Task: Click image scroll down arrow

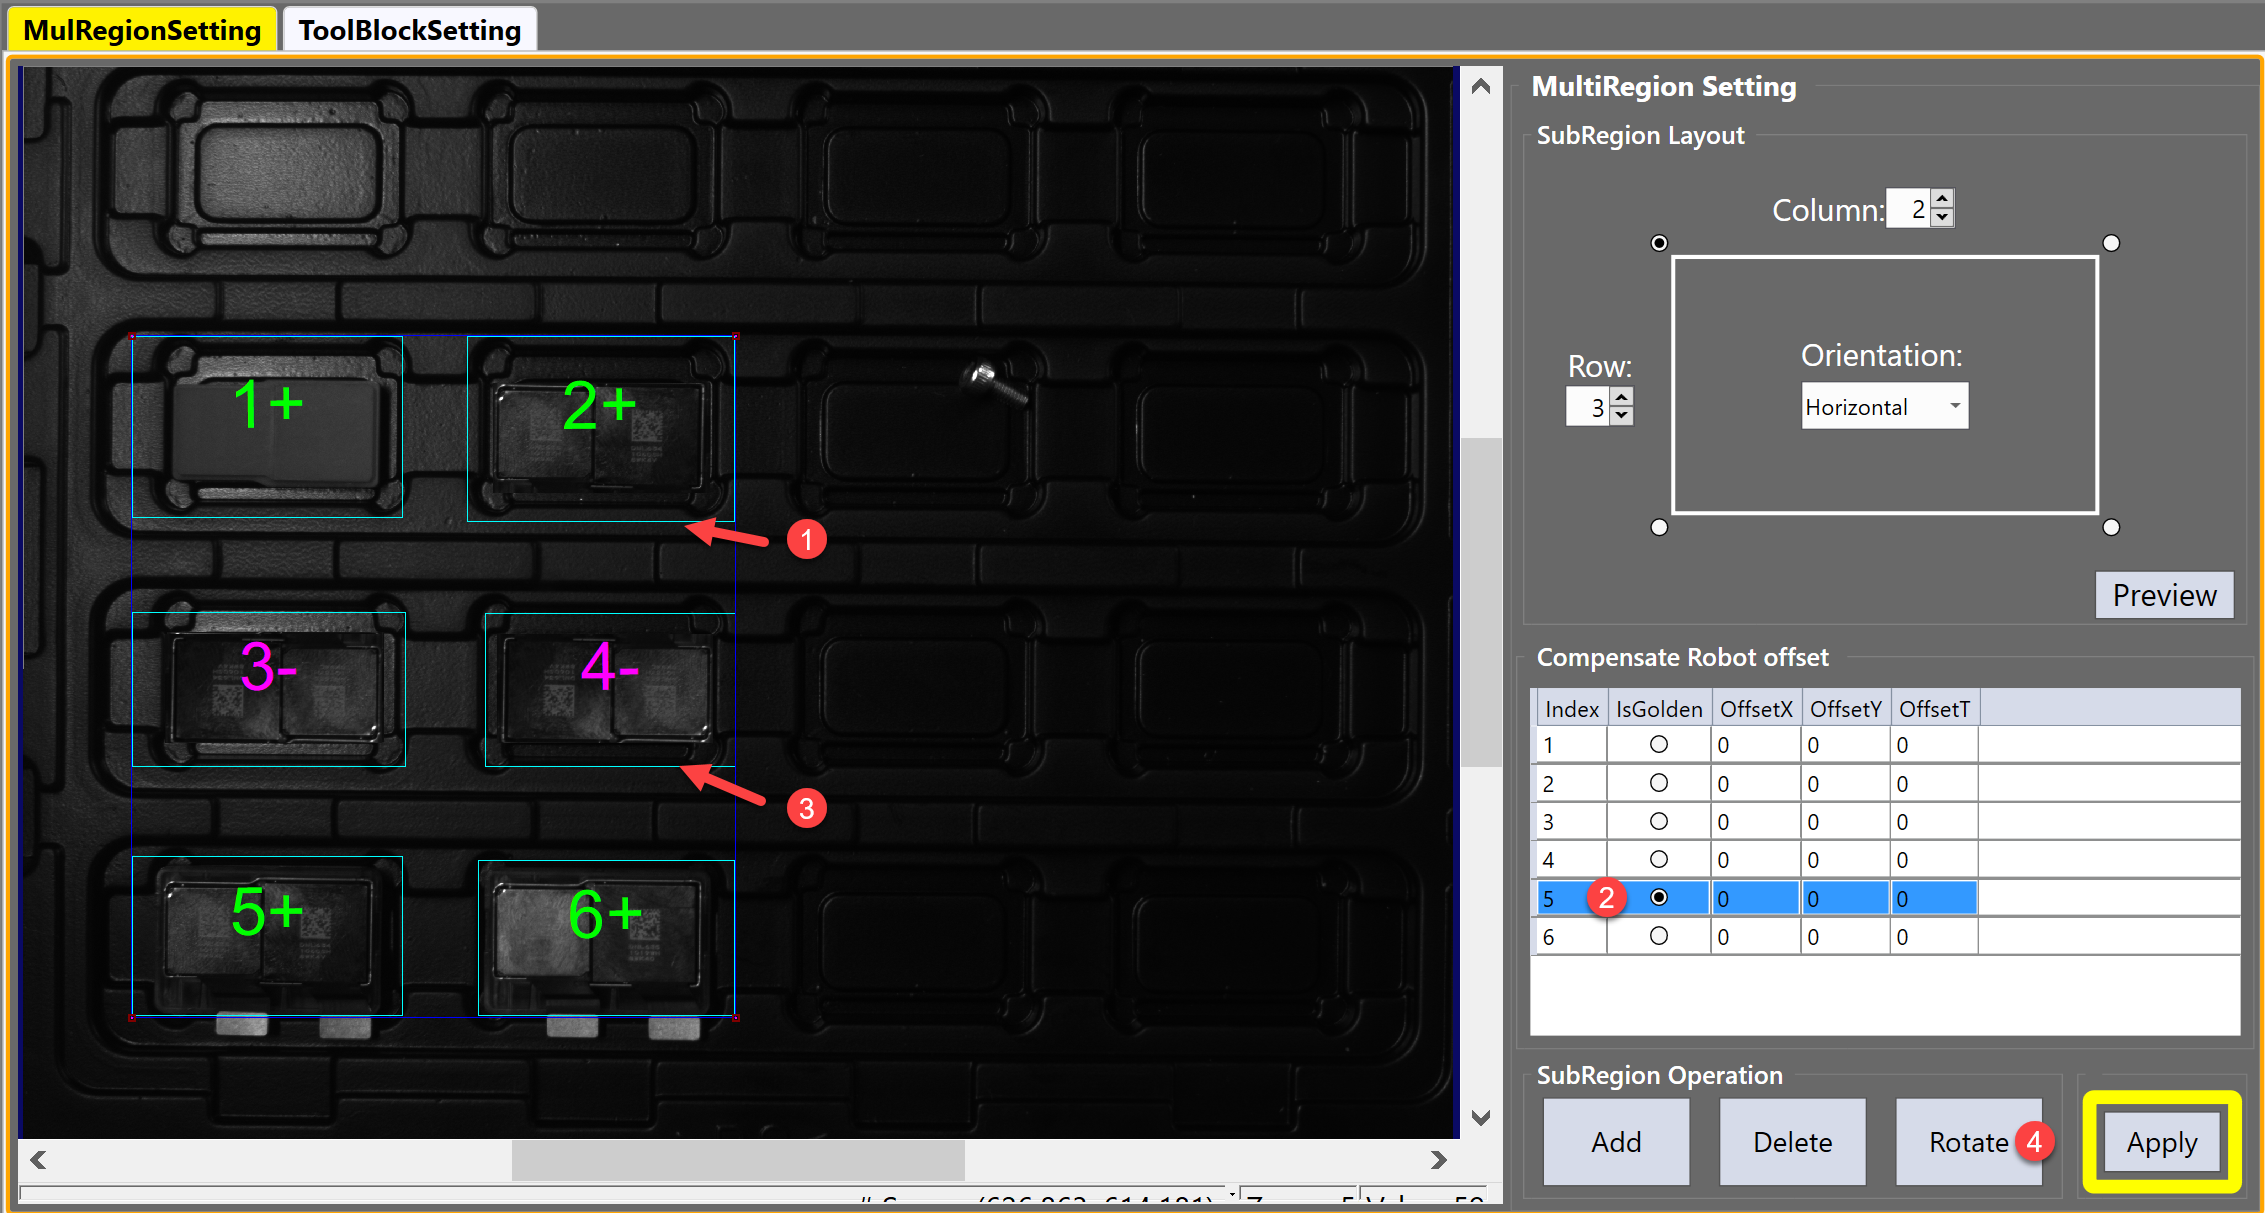Action: tap(1481, 1117)
